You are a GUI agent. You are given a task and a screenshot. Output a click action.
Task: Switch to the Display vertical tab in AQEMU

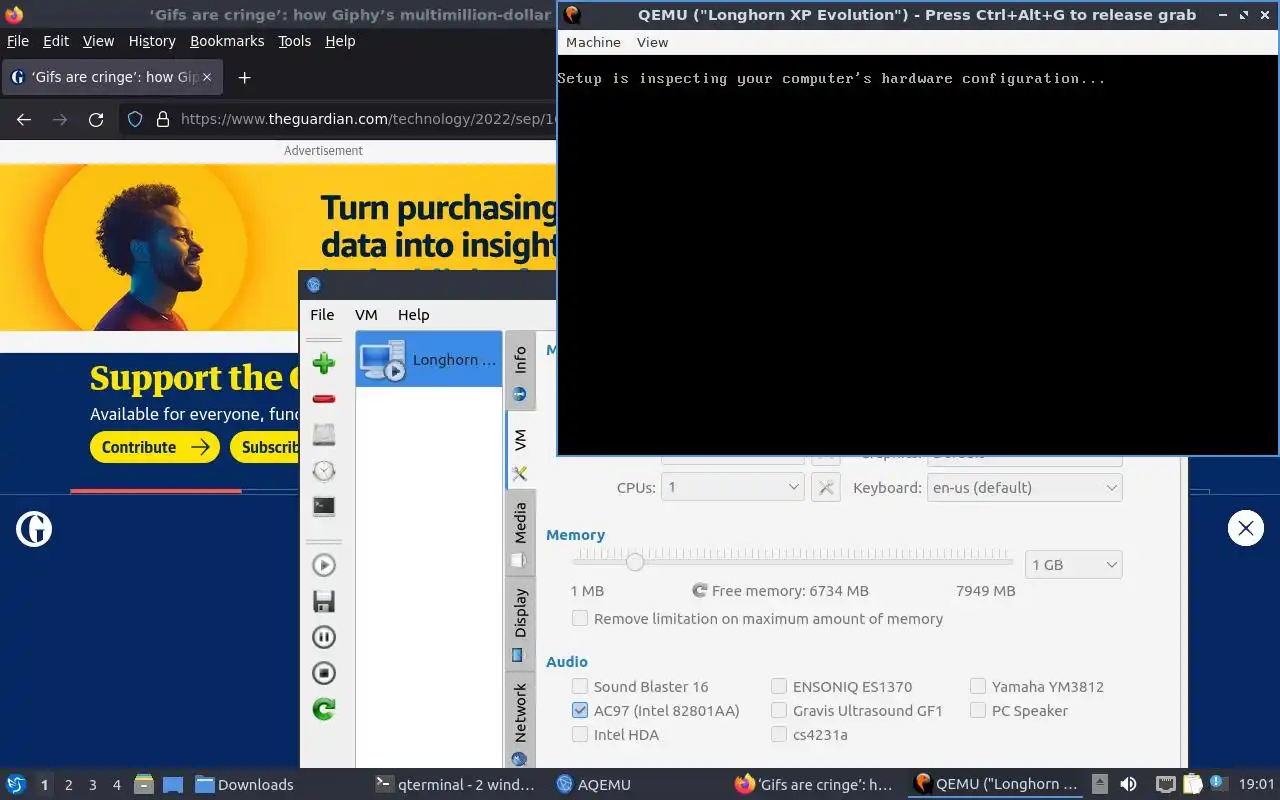(520, 625)
